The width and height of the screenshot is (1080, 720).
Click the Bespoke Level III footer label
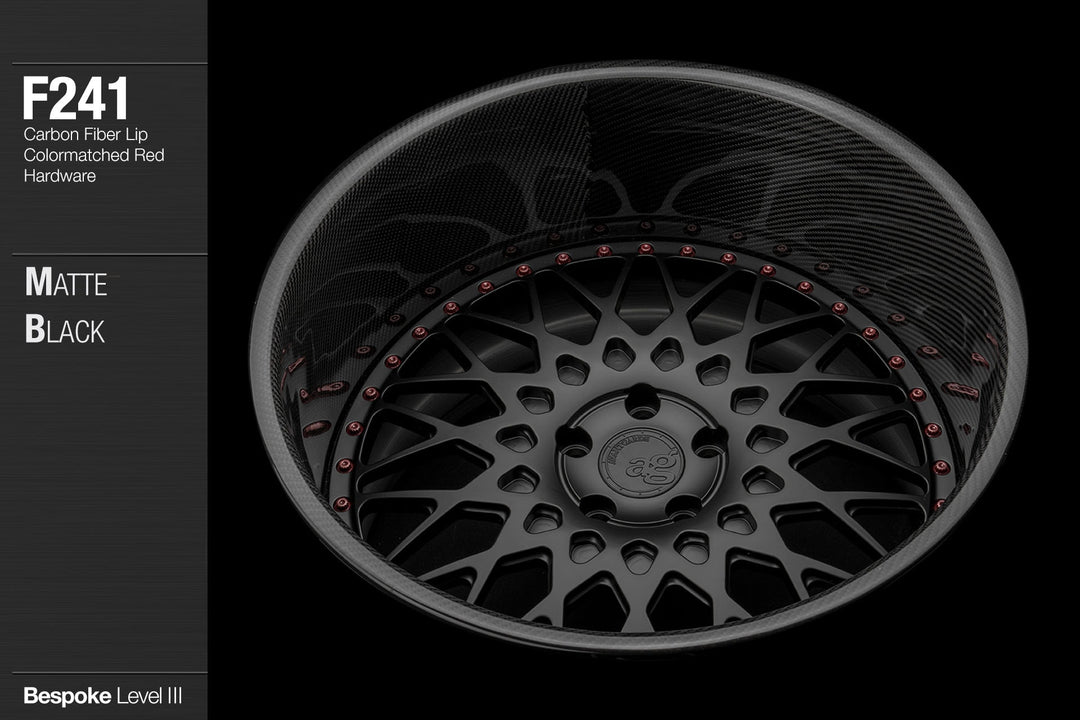[x=102, y=694]
